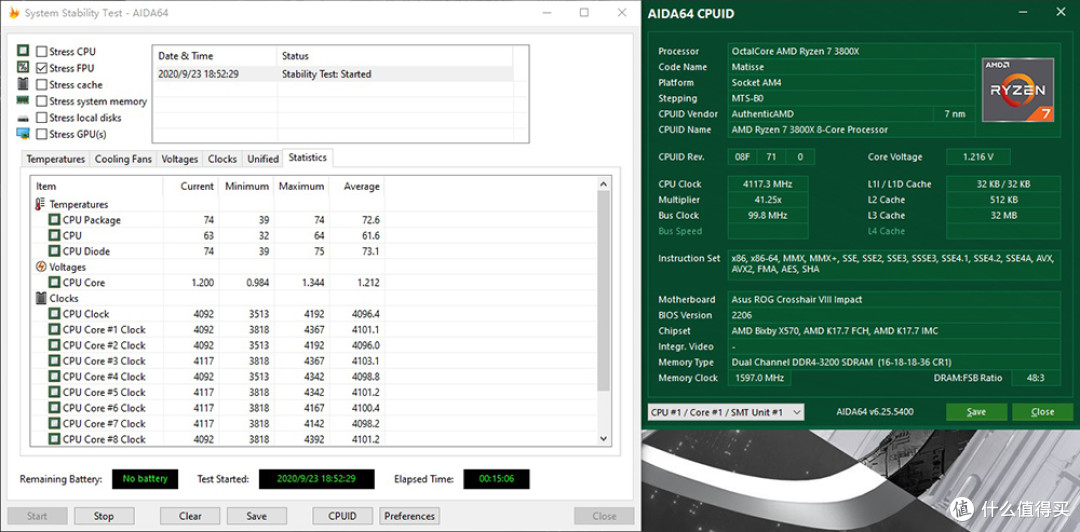Switch to the Unified tab

point(263,159)
